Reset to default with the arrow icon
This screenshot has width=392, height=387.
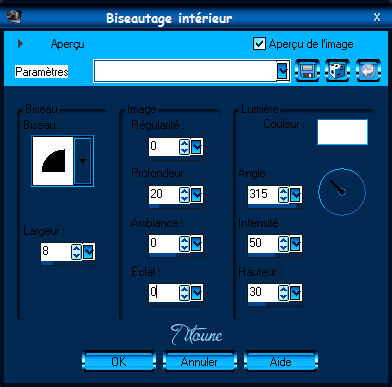point(368,71)
